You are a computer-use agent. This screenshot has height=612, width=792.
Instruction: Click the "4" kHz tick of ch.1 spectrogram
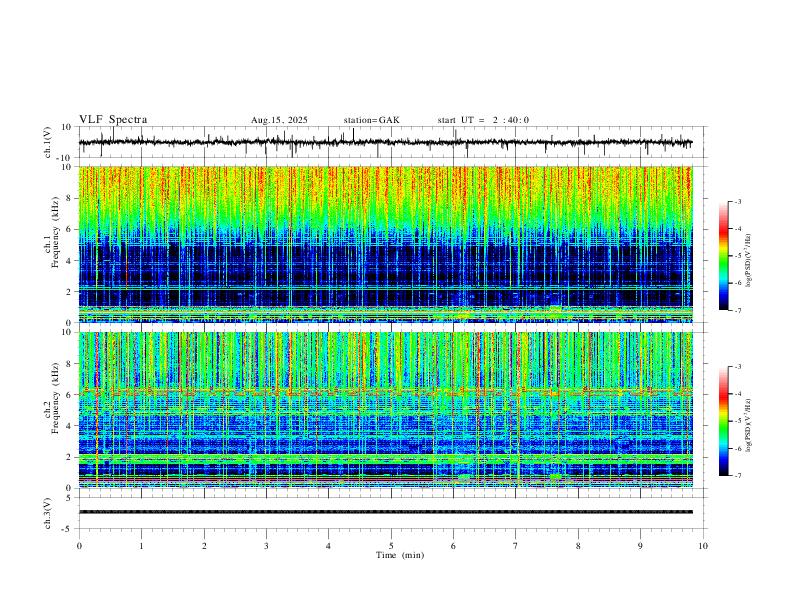[x=69, y=261]
